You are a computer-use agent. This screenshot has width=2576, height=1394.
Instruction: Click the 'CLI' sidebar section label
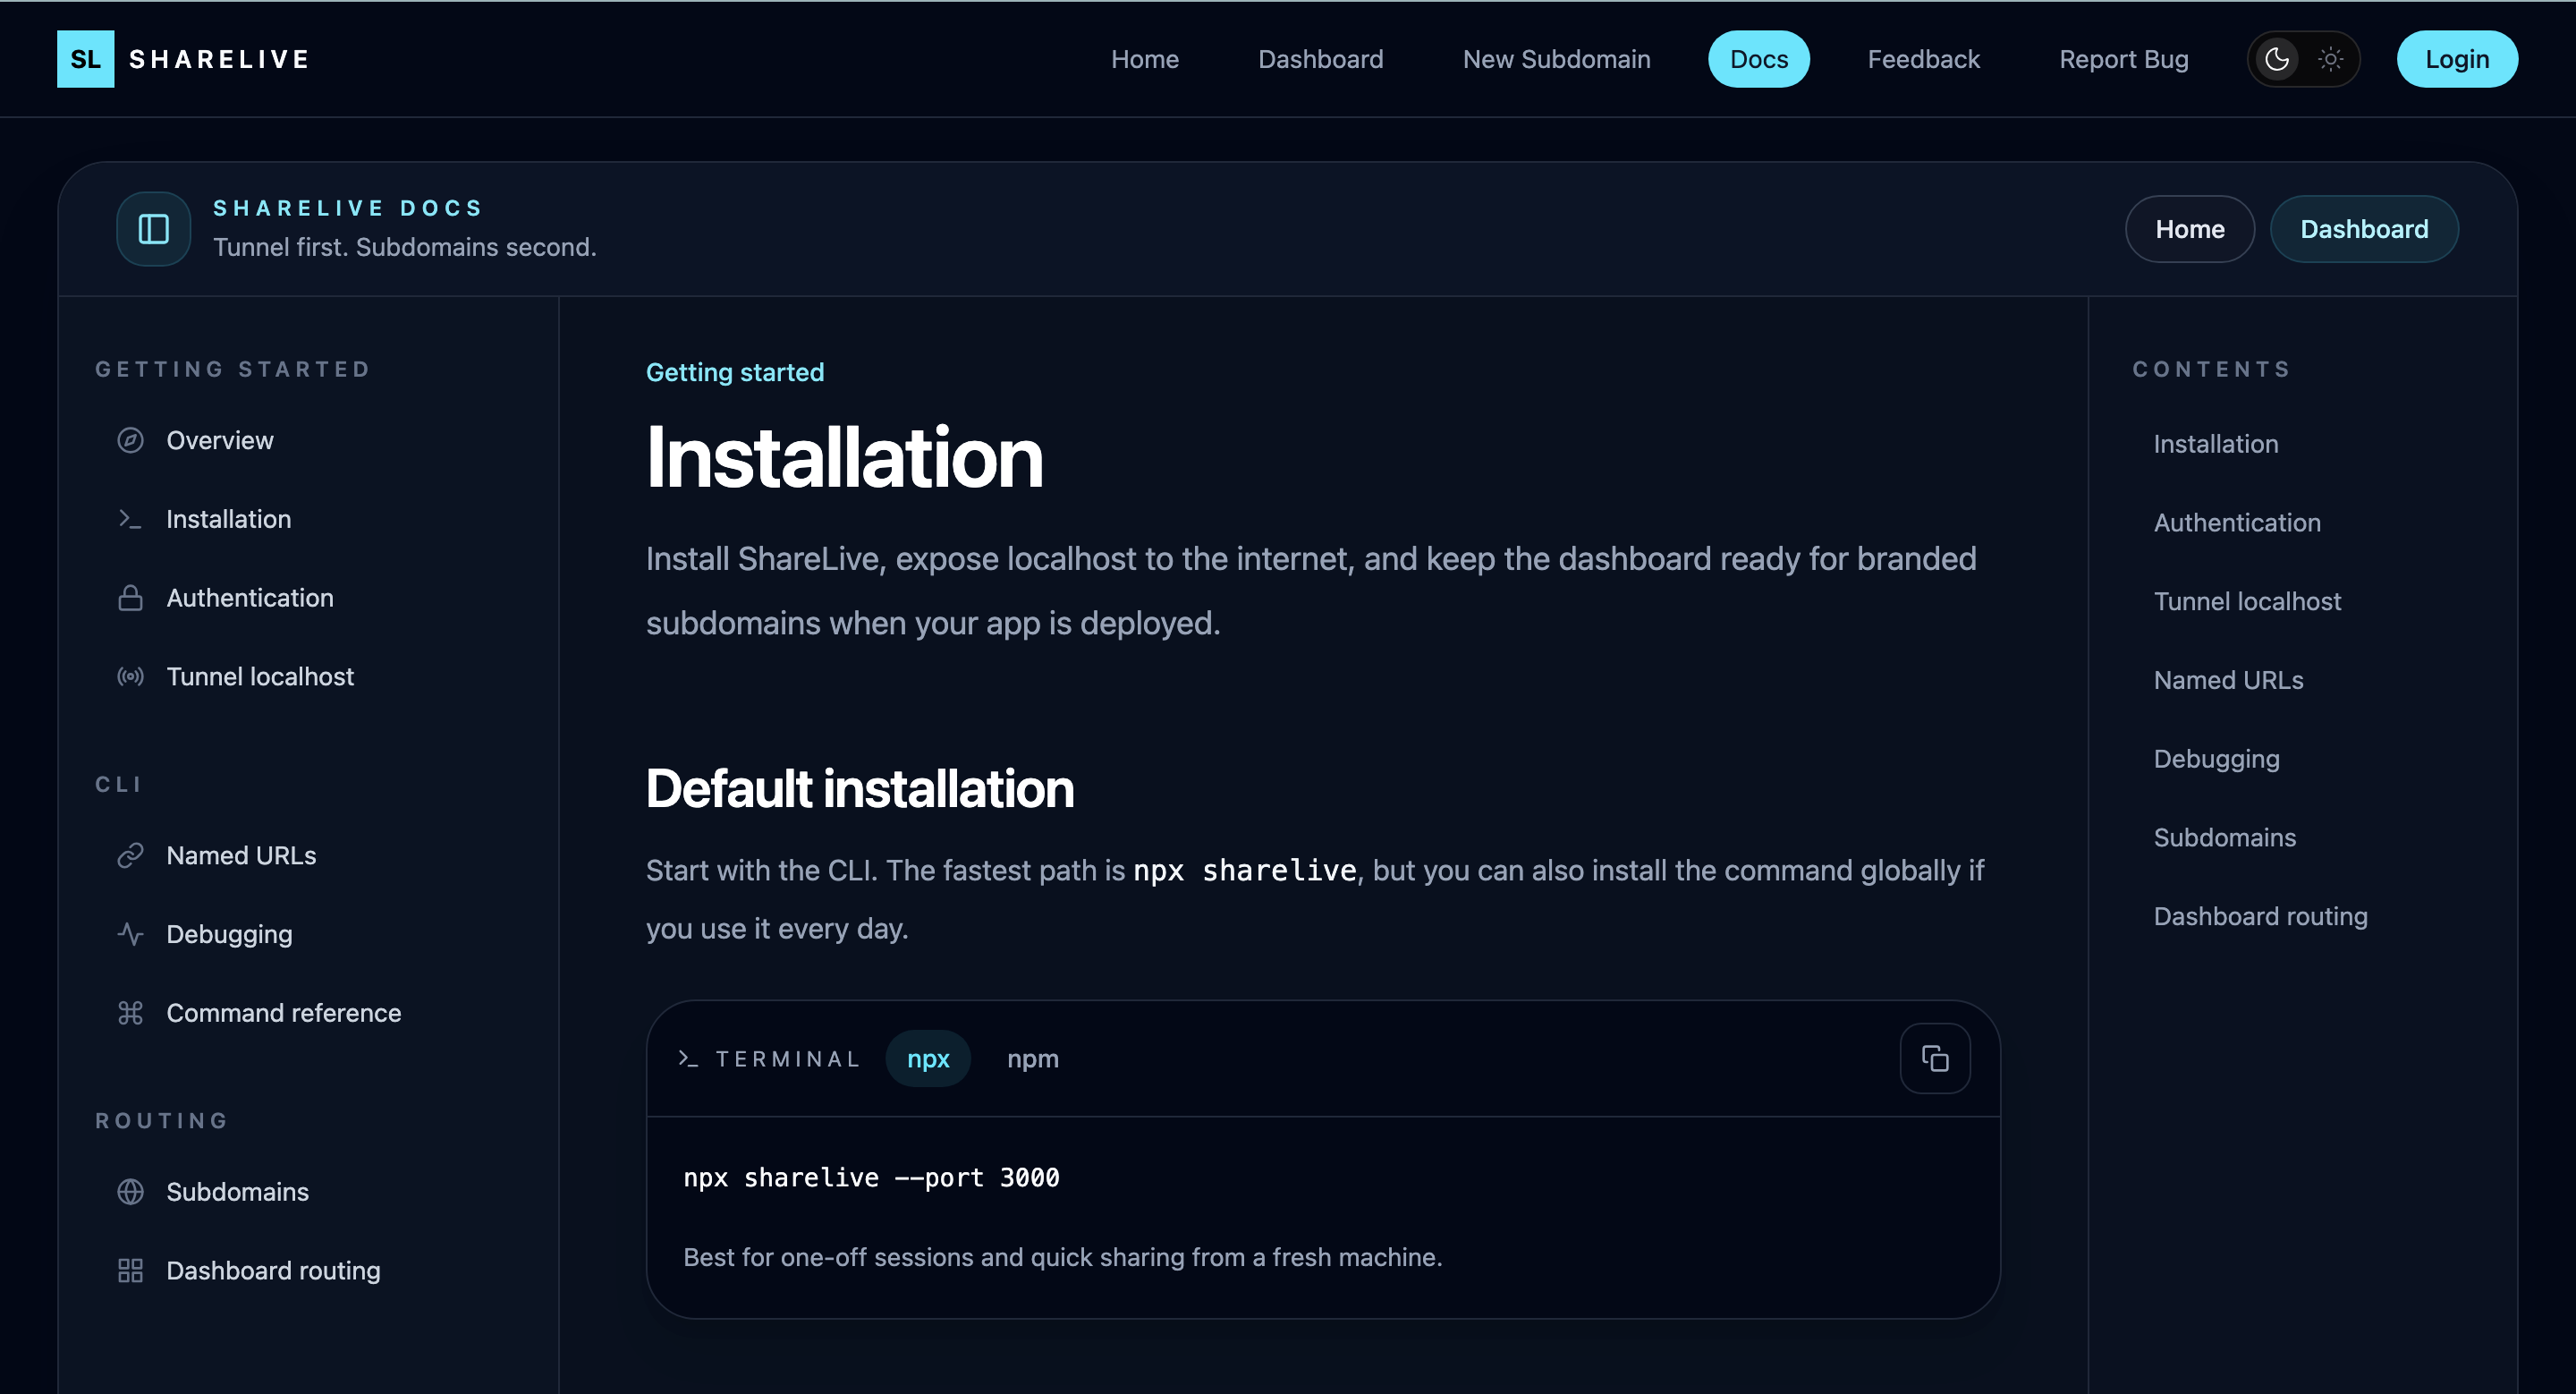119,784
